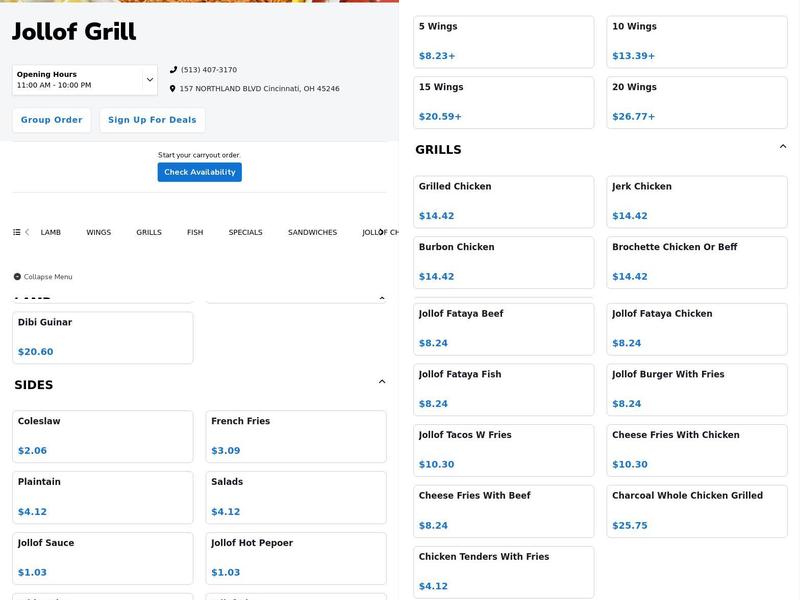Select the Coleslaw side item
This screenshot has height=600, width=800.
click(103, 437)
